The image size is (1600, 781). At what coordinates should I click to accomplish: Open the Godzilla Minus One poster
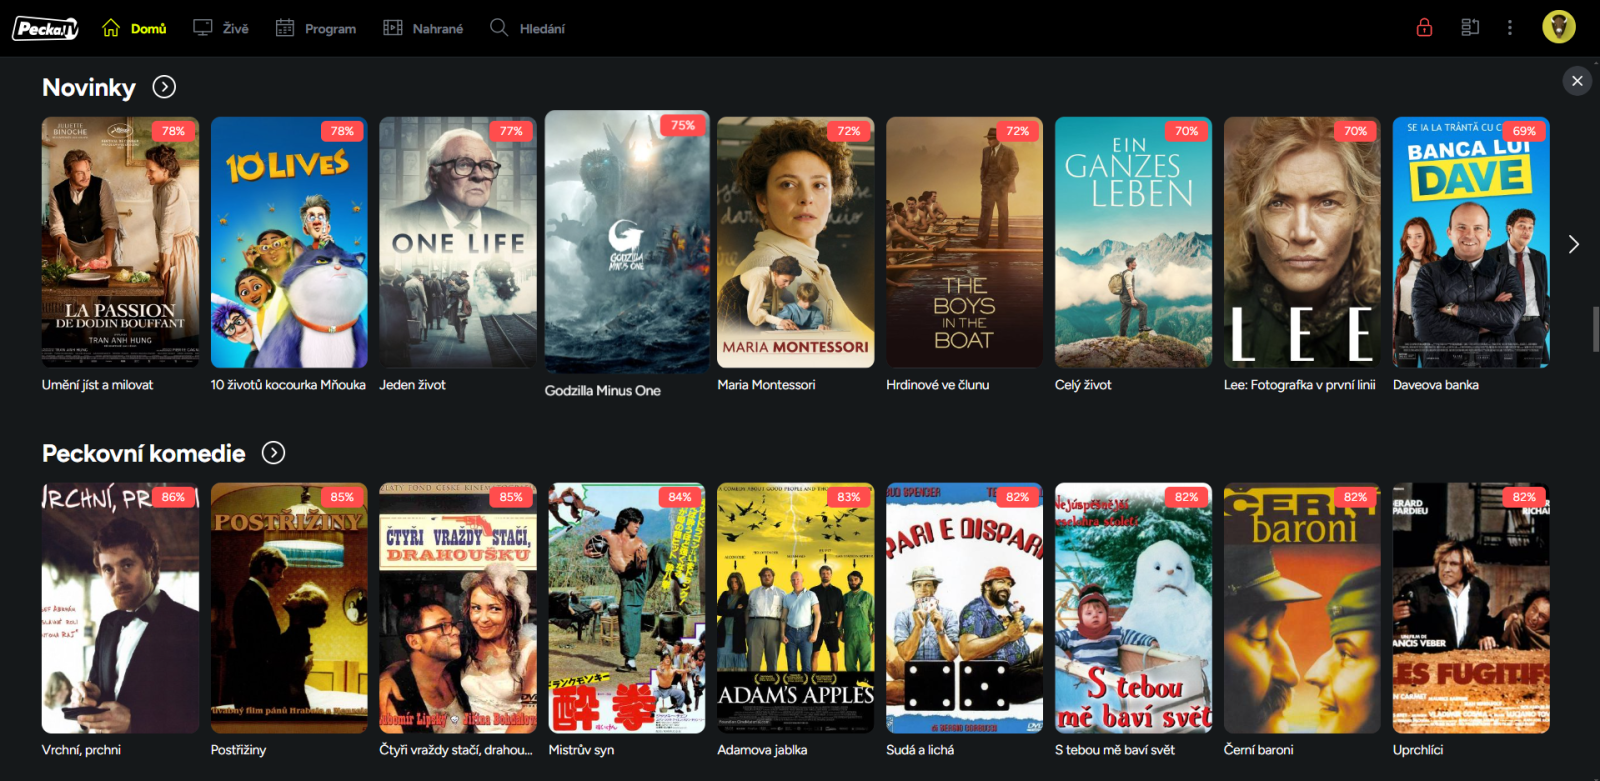click(627, 242)
